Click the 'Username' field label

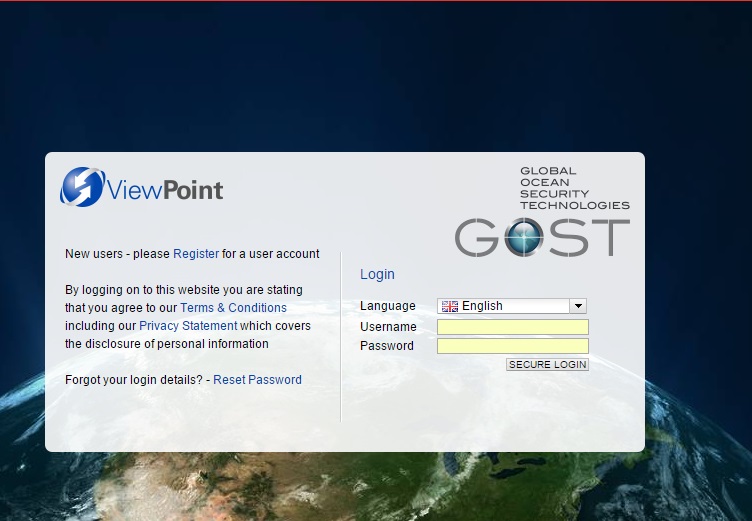point(388,327)
